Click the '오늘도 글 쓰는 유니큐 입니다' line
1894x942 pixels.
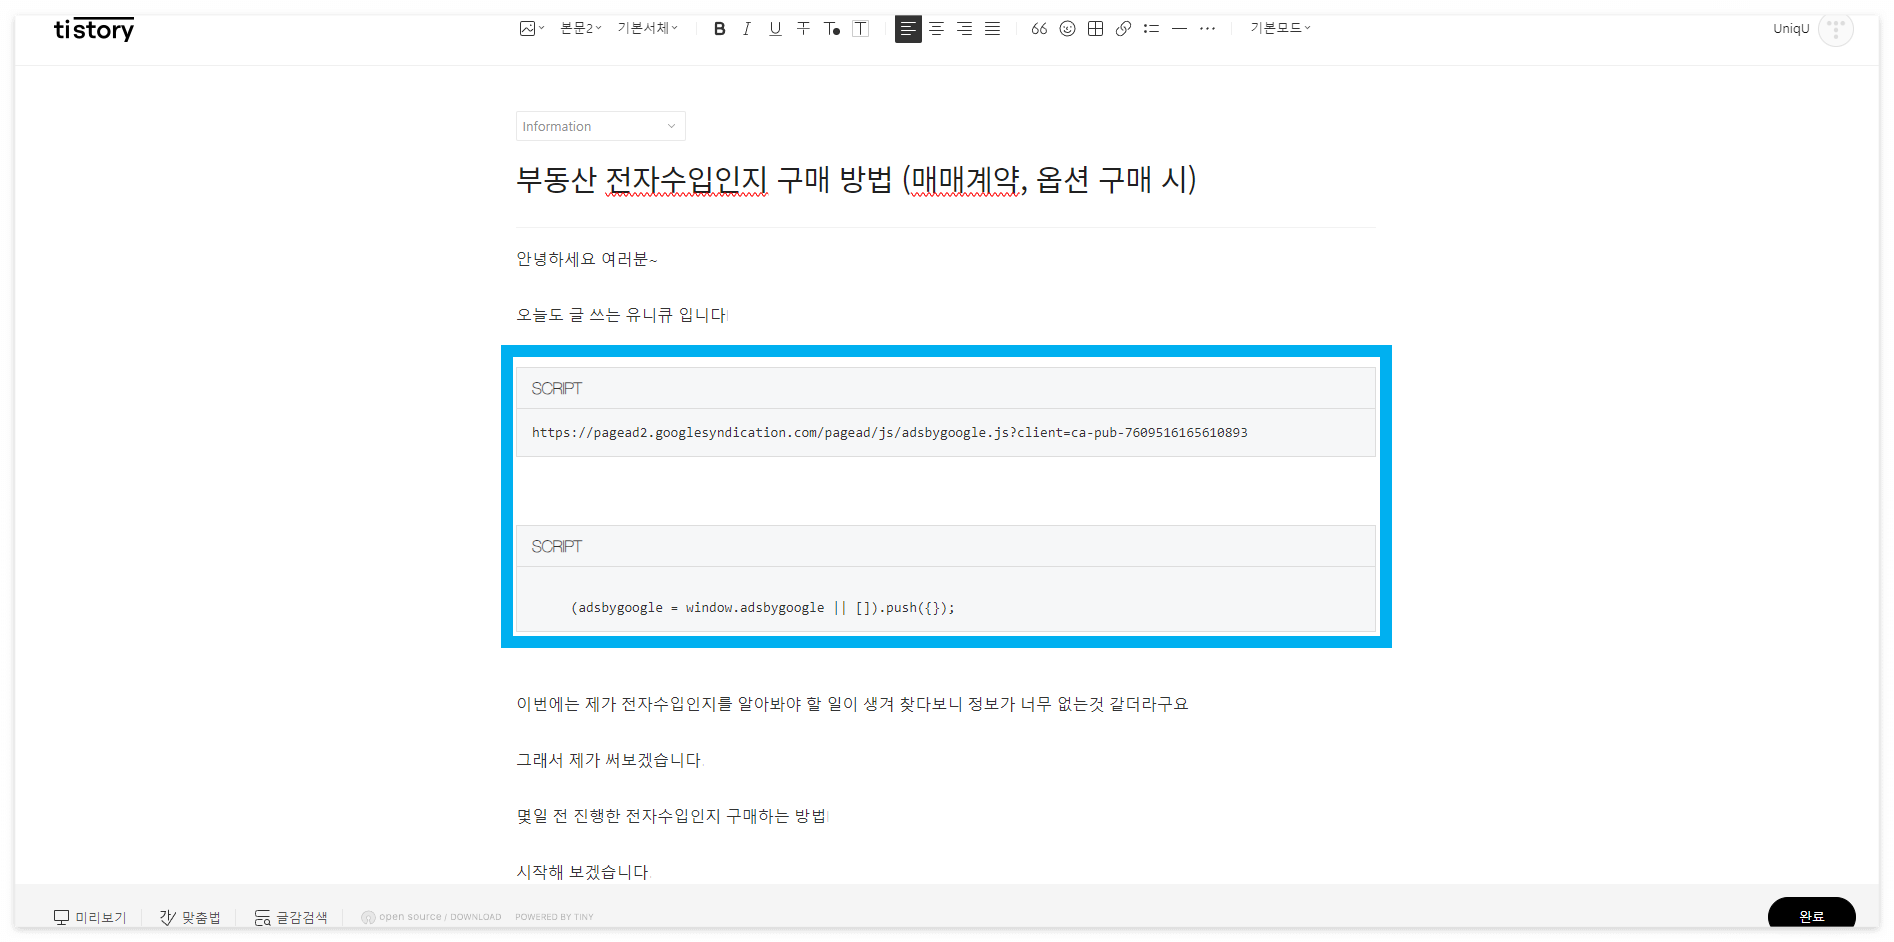click(x=621, y=315)
